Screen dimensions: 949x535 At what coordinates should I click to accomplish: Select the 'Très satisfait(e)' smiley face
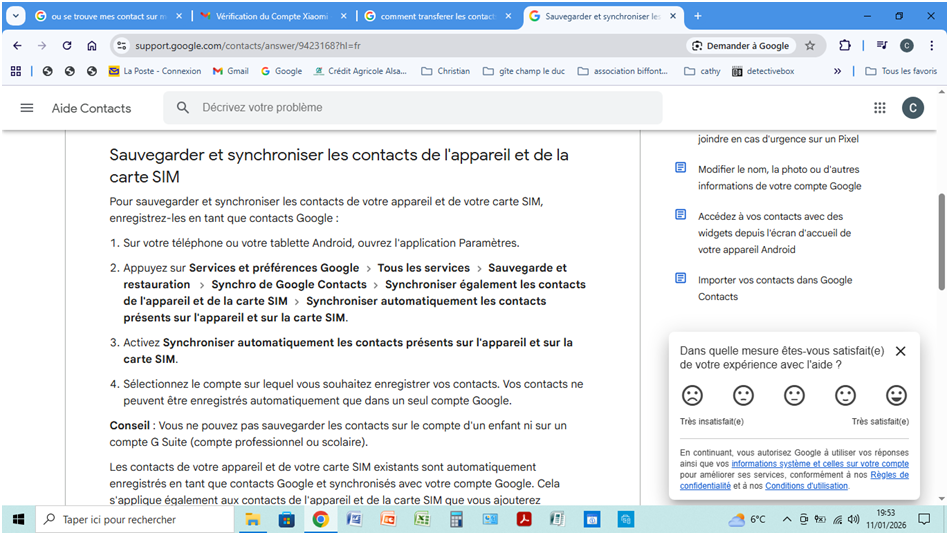click(896, 395)
